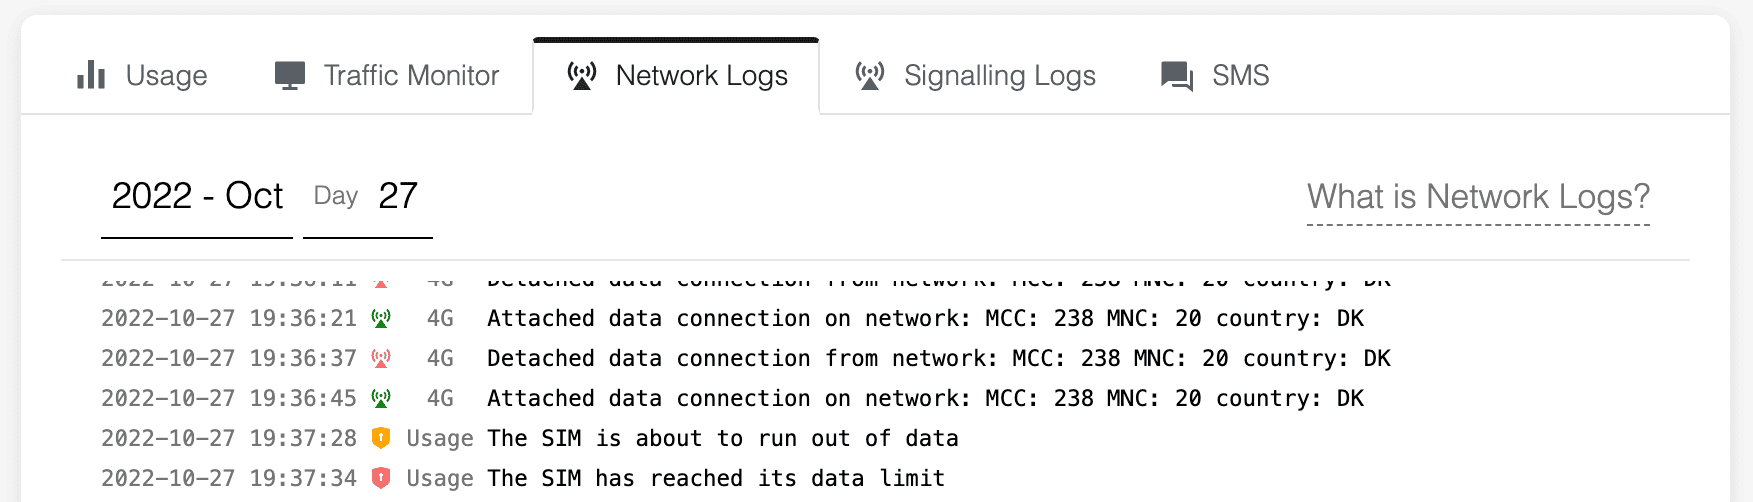Click red alert shield at 19:37:34
Image resolution: width=1753 pixels, height=502 pixels.
point(381,478)
